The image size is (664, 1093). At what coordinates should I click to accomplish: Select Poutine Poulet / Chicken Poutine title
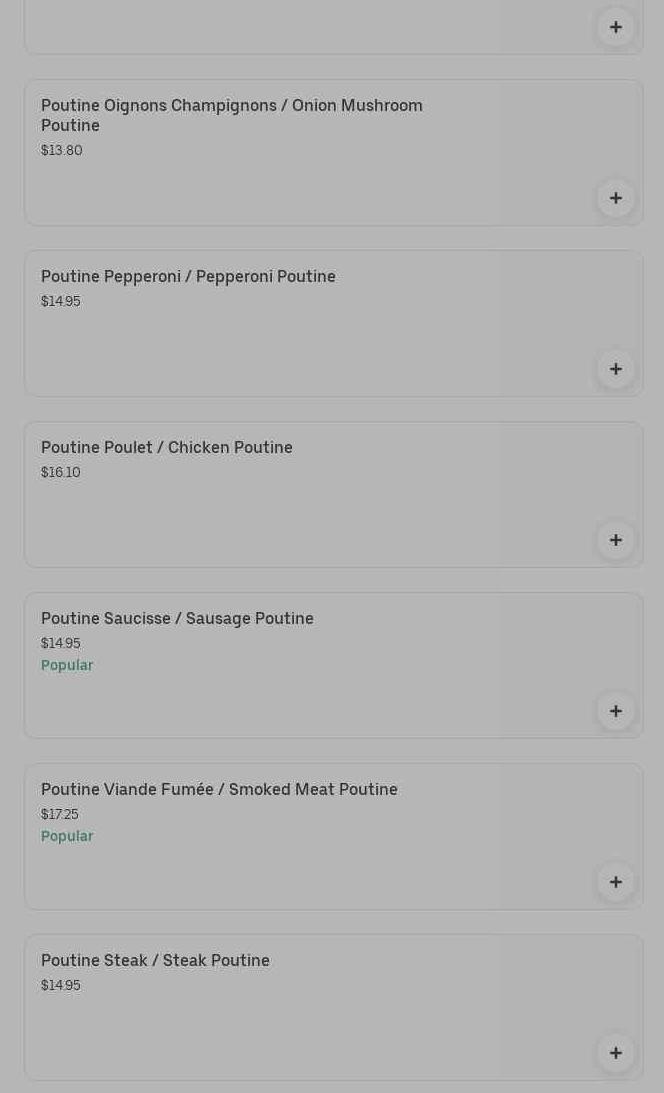click(167, 447)
